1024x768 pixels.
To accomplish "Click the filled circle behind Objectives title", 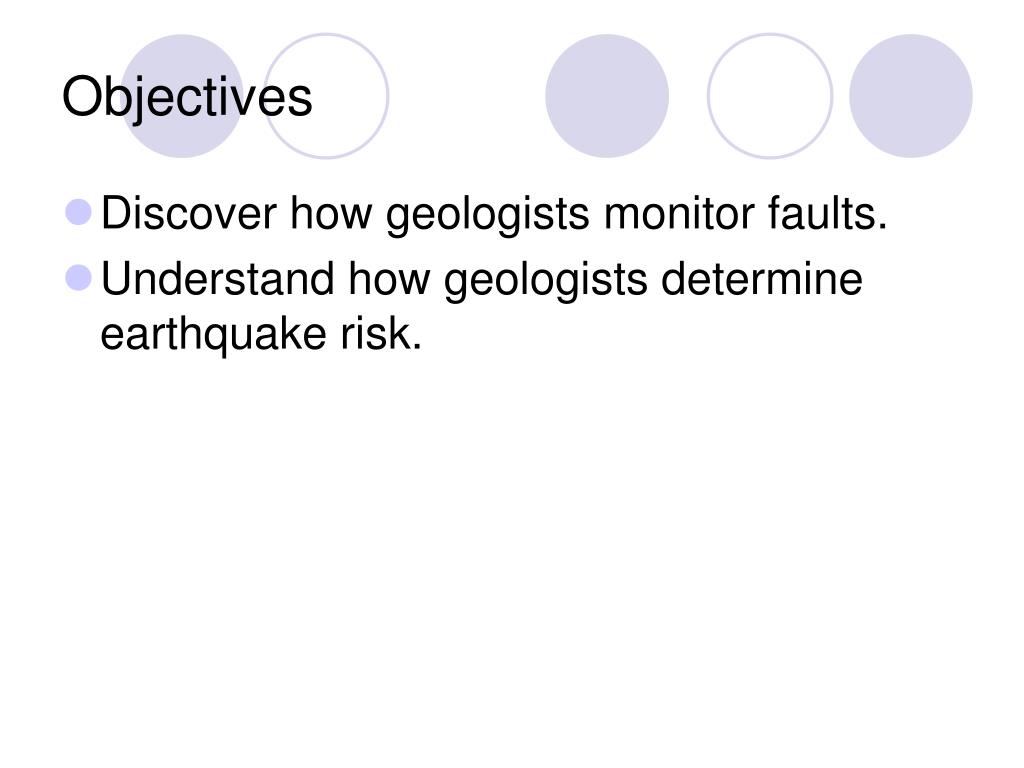I will pyautogui.click(x=182, y=96).
